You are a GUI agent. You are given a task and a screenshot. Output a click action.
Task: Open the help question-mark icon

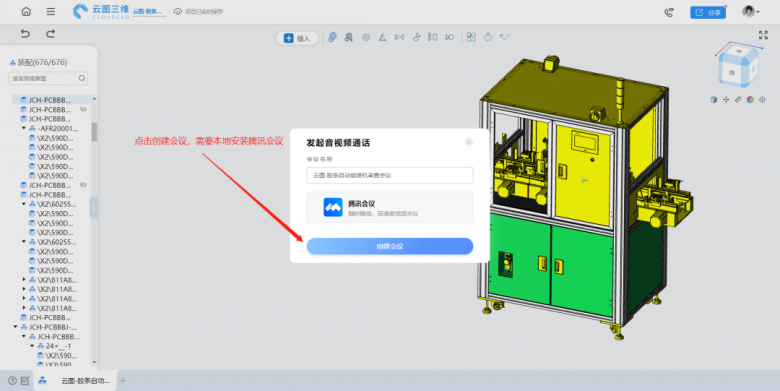tap(12, 381)
